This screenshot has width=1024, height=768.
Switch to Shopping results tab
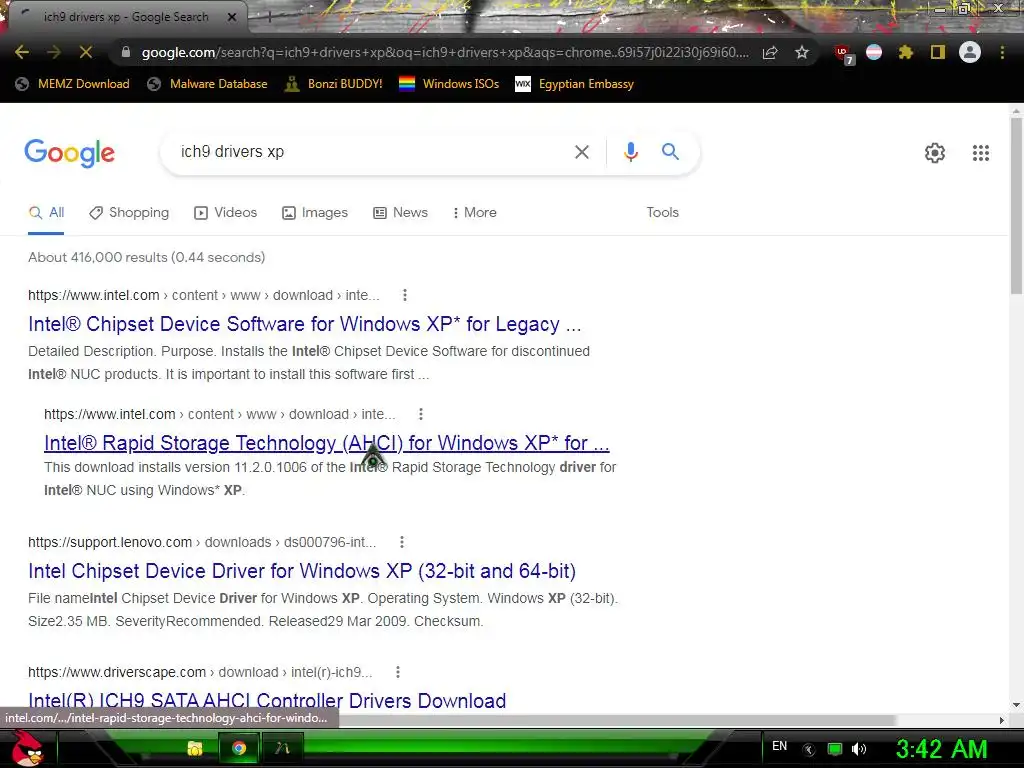pos(129,212)
